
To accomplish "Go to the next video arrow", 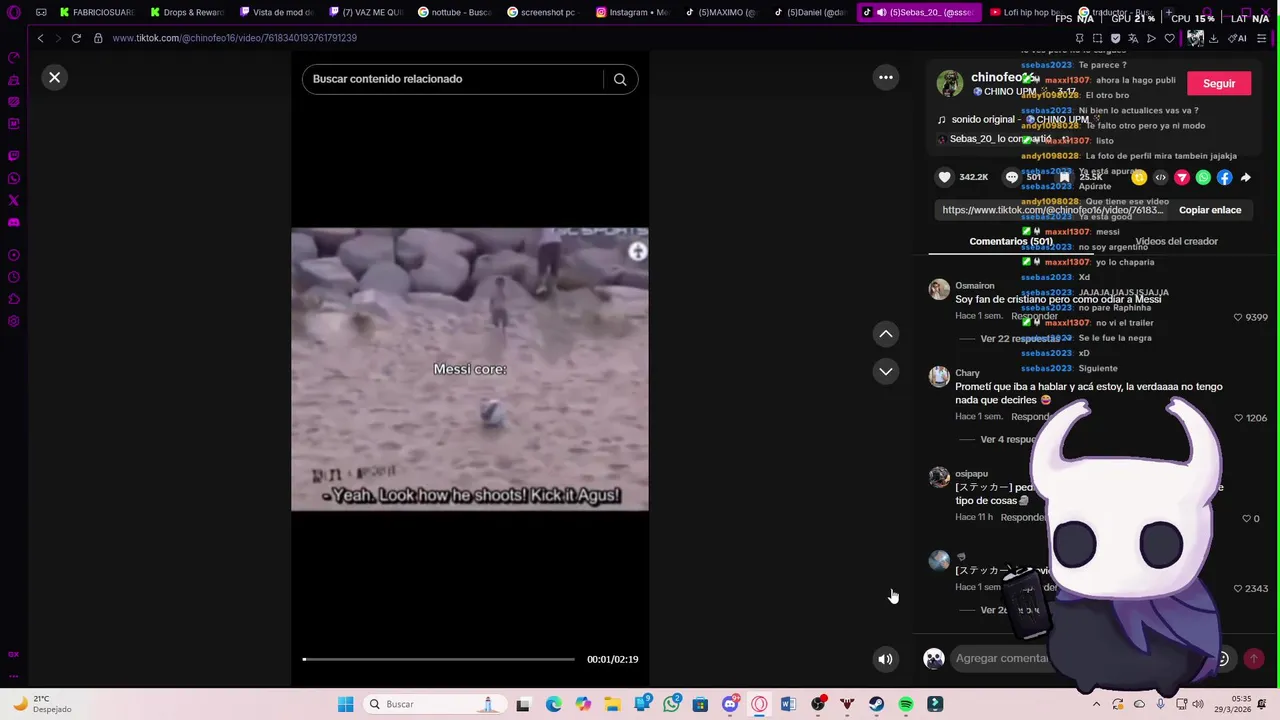I will (886, 371).
